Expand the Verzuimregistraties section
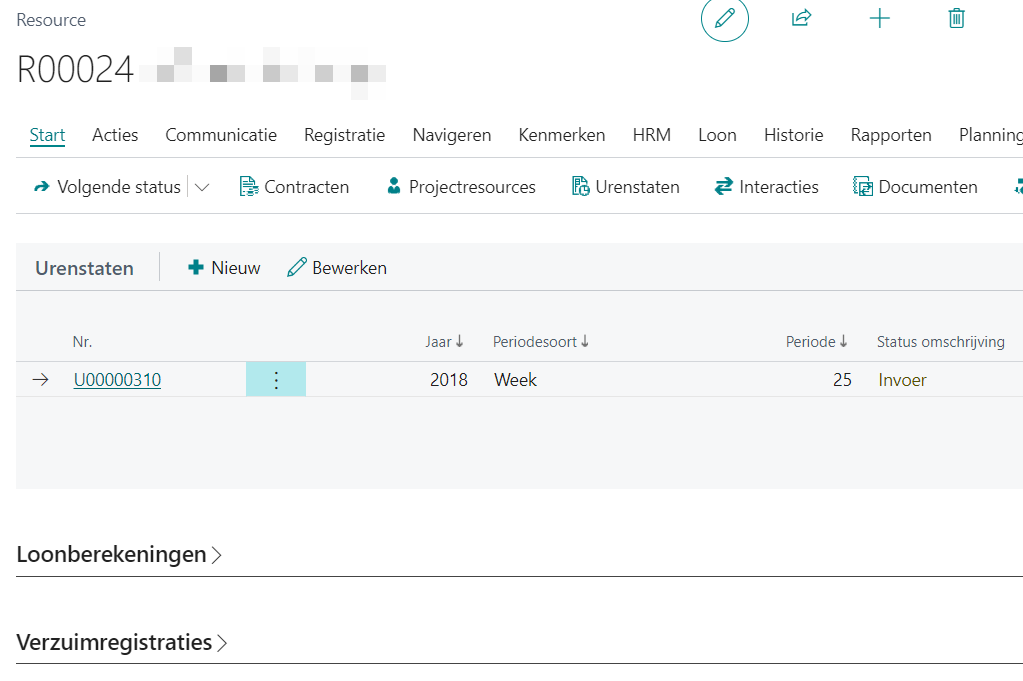 122,642
